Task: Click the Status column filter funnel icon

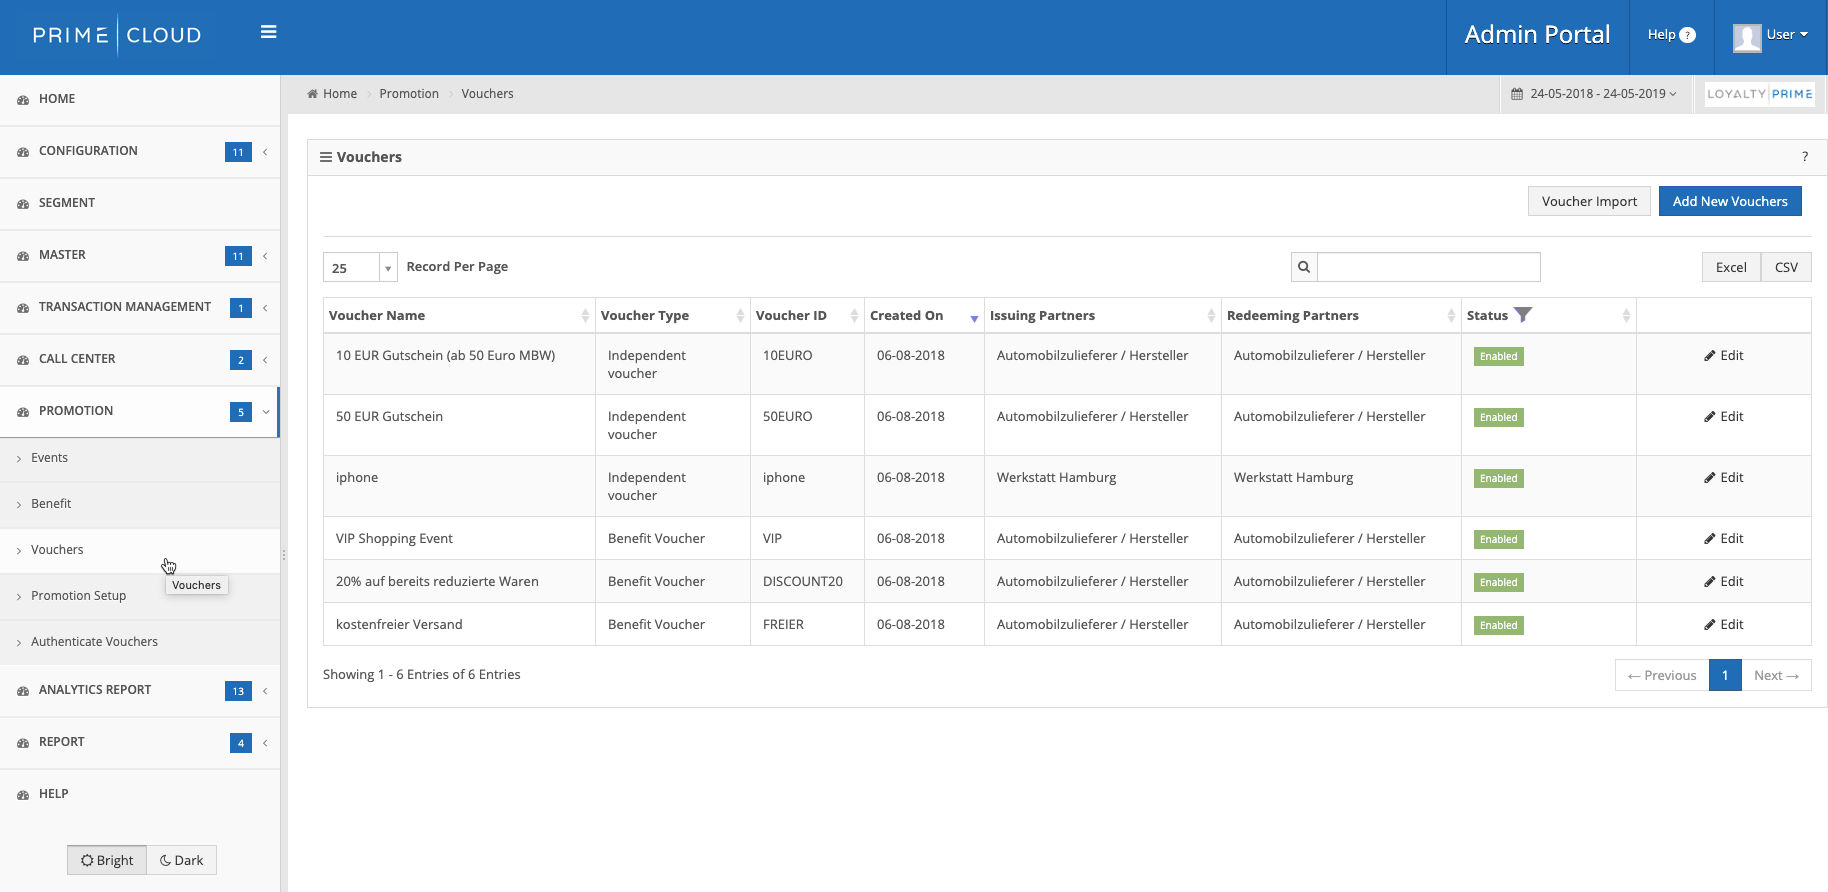Action: (1523, 315)
